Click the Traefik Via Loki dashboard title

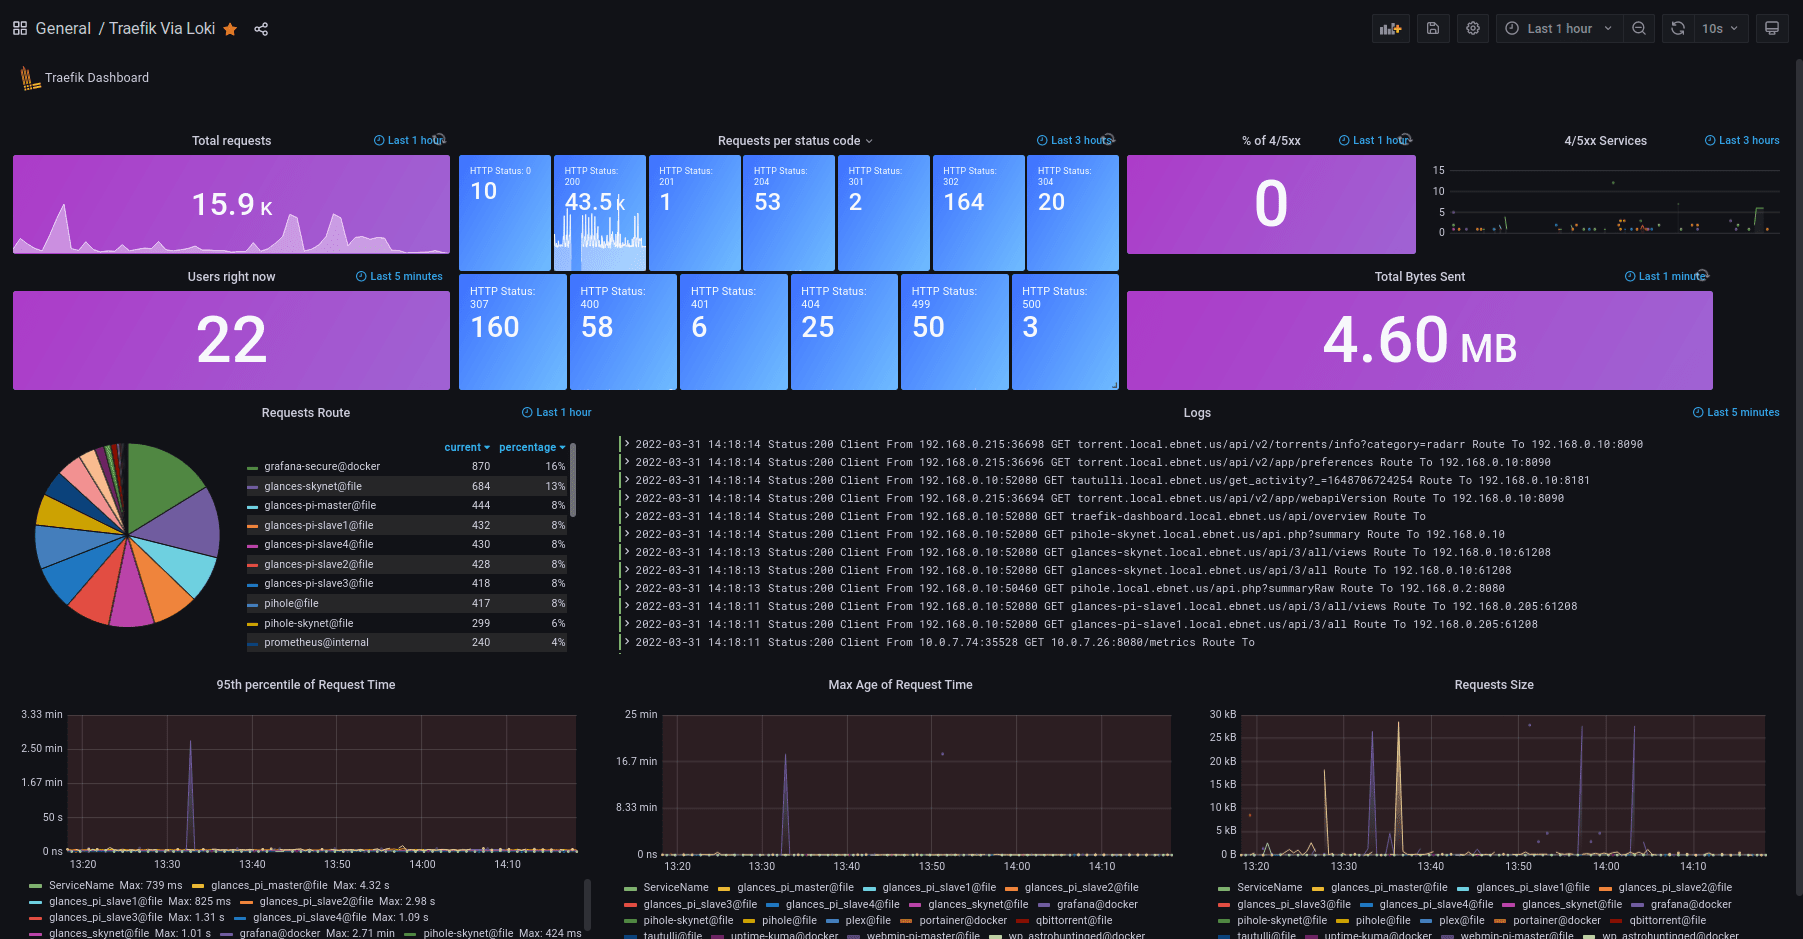click(x=162, y=29)
